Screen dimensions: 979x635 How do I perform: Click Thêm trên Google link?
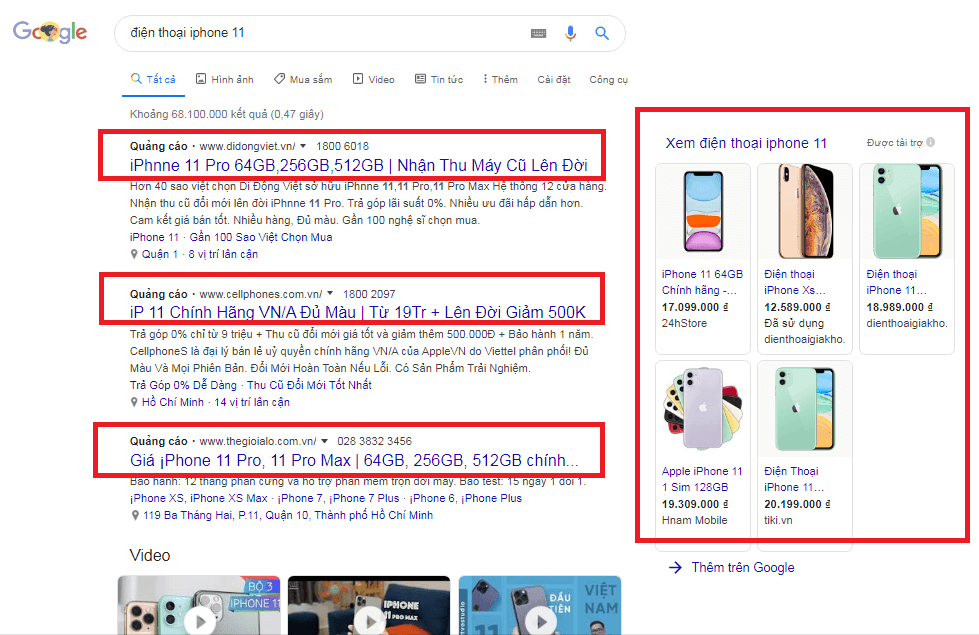[x=743, y=567]
